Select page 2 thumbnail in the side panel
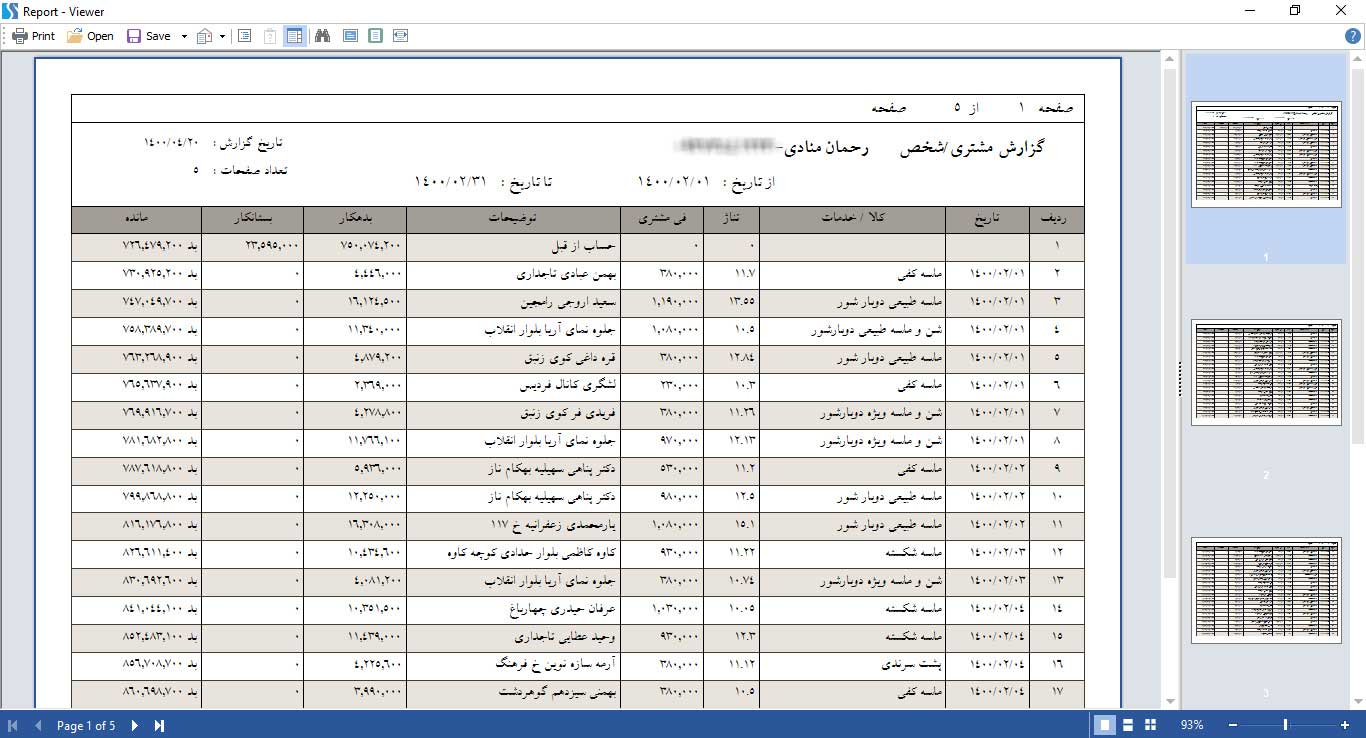 point(1266,372)
